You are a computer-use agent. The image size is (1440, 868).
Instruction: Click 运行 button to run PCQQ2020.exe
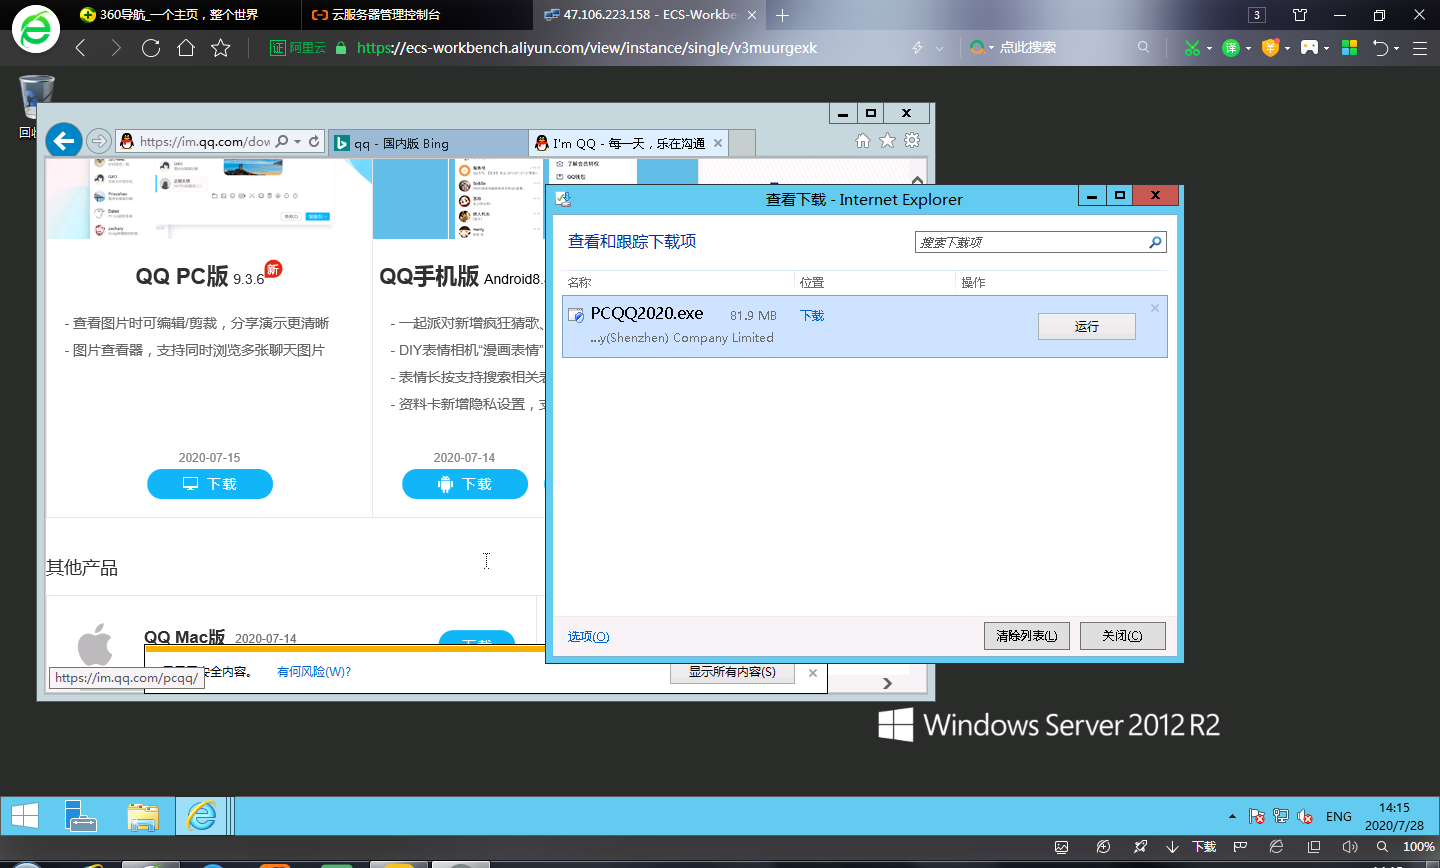click(x=1086, y=327)
